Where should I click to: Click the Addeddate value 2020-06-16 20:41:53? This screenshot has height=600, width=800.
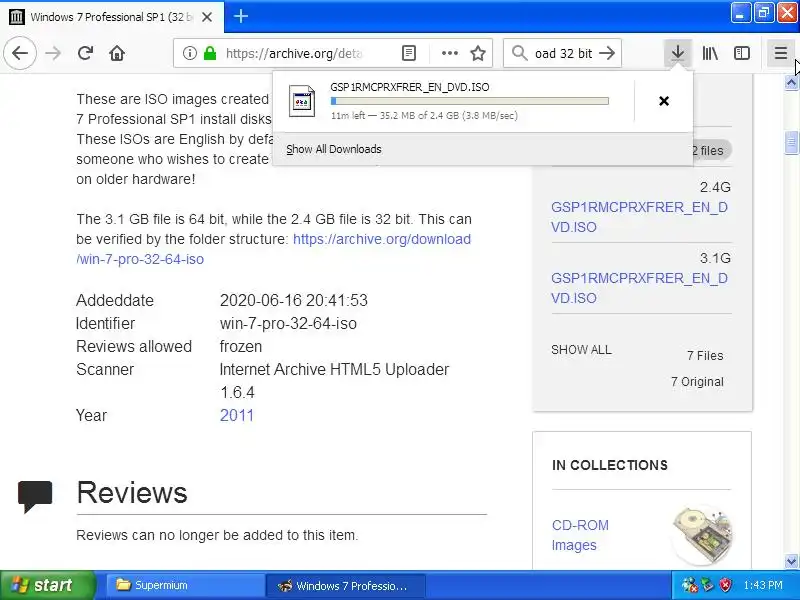[294, 300]
